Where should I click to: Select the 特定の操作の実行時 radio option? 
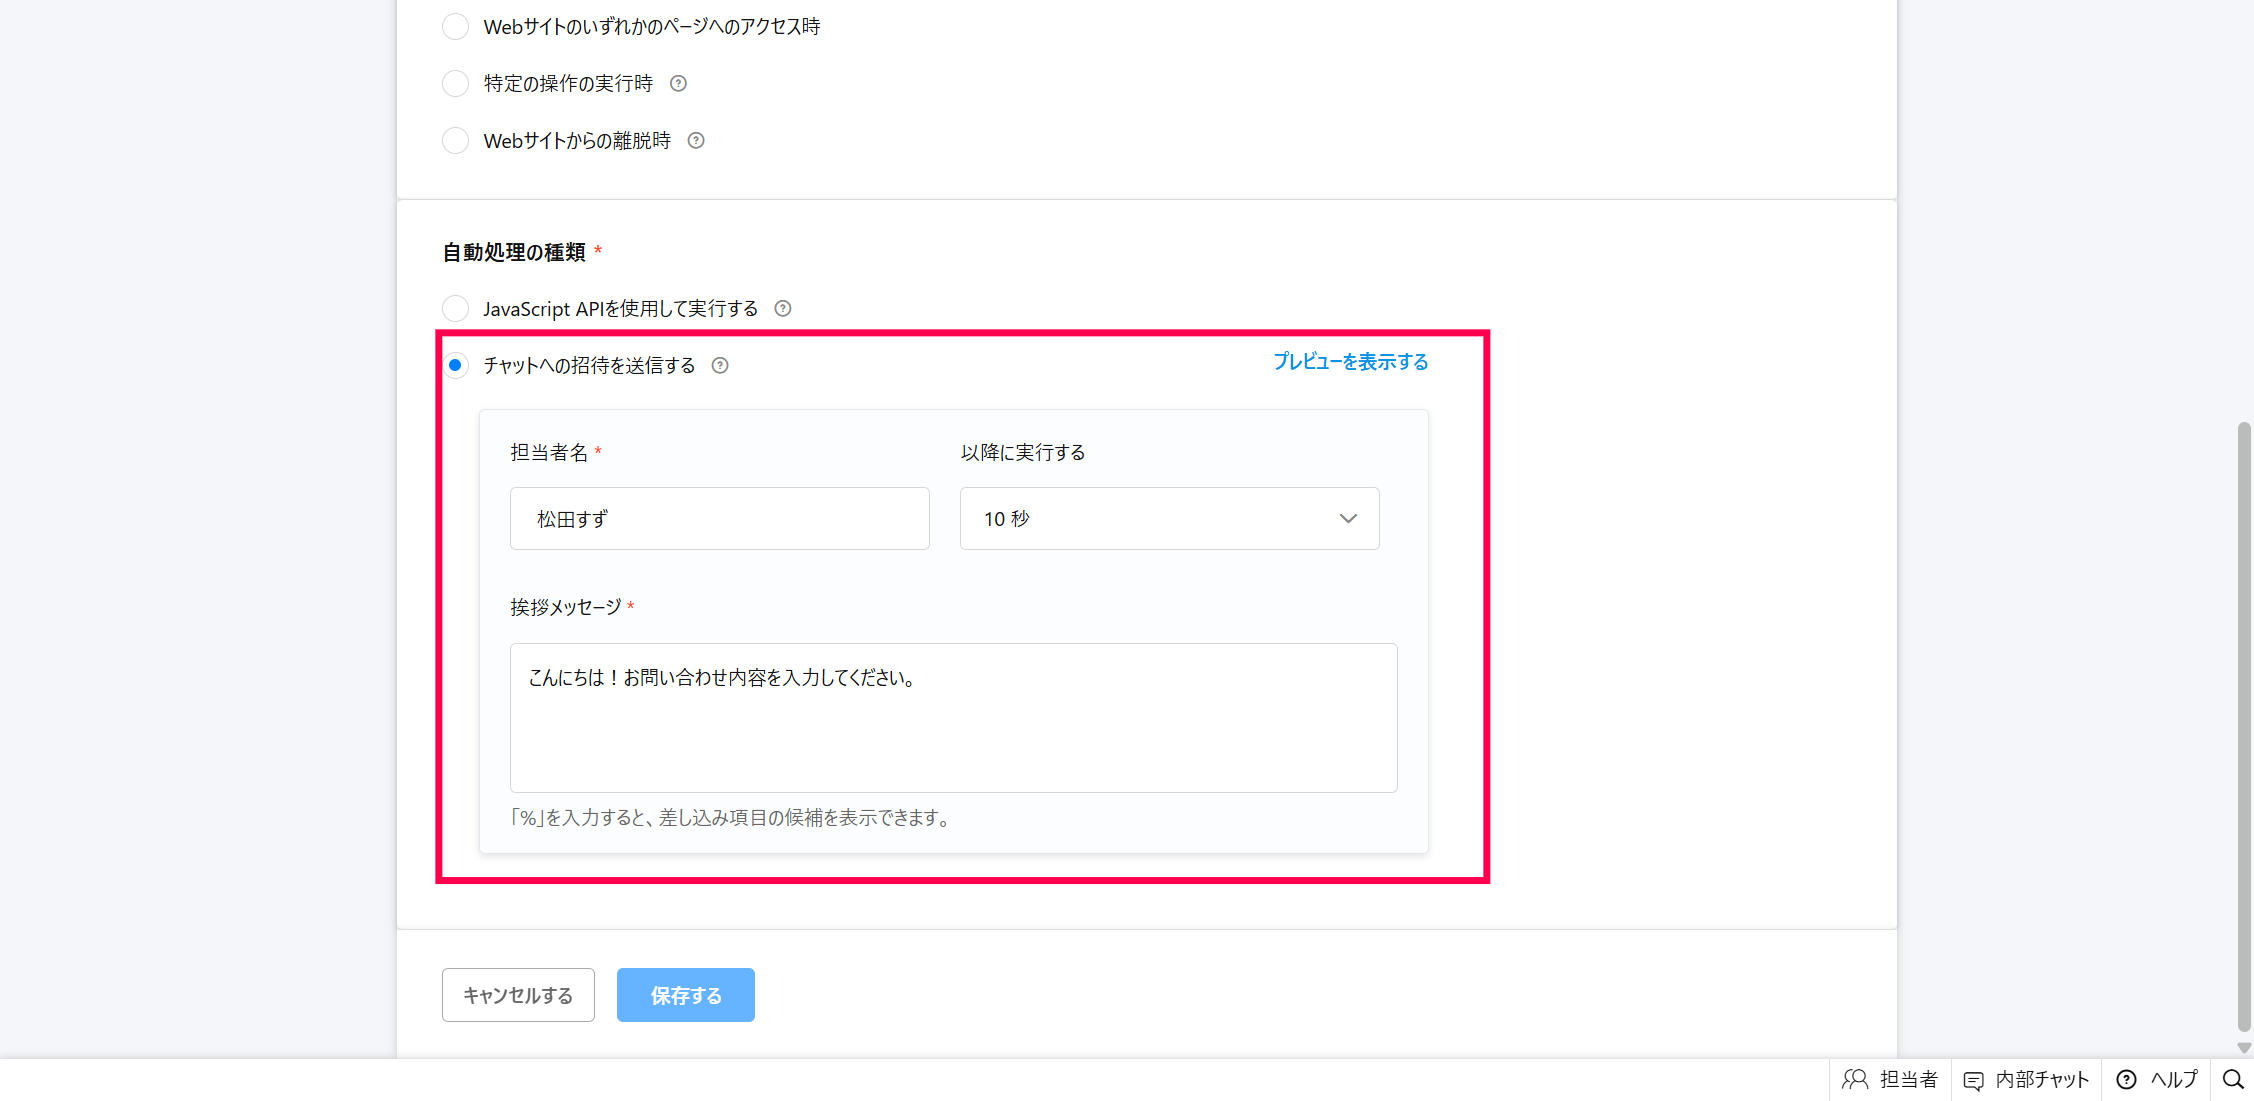(x=455, y=84)
